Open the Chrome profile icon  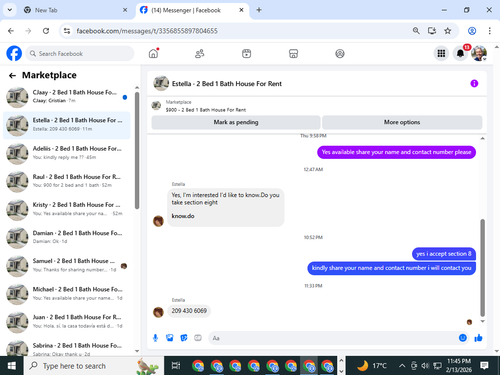click(472, 31)
